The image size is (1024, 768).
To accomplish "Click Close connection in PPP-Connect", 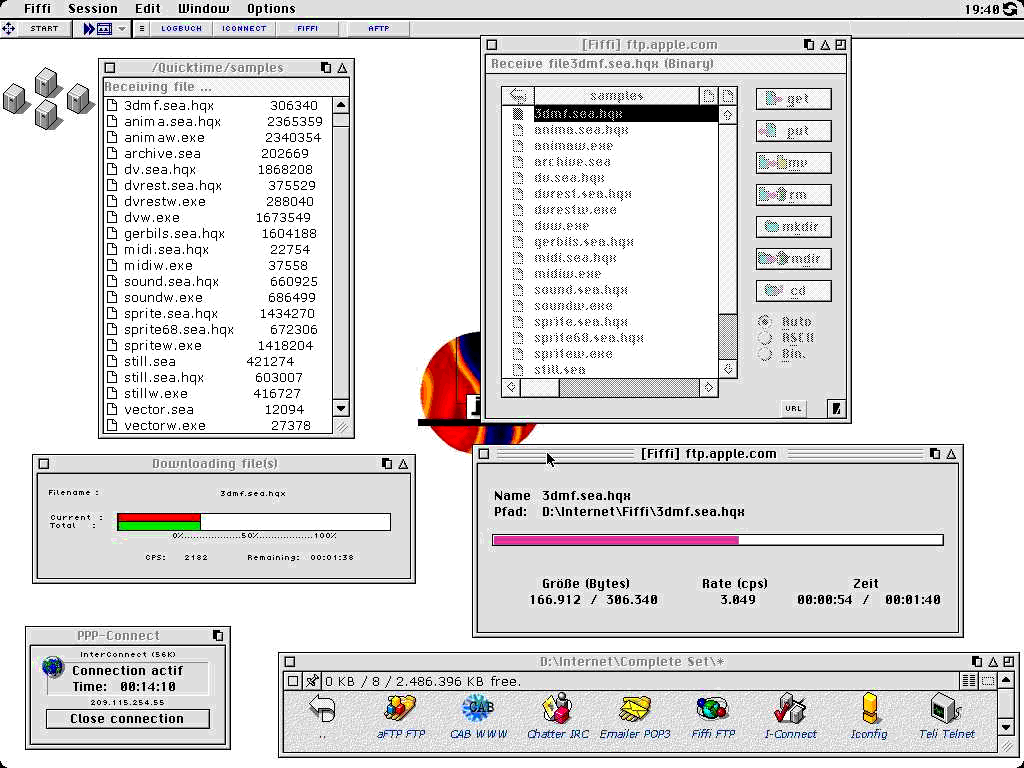I will 127,718.
